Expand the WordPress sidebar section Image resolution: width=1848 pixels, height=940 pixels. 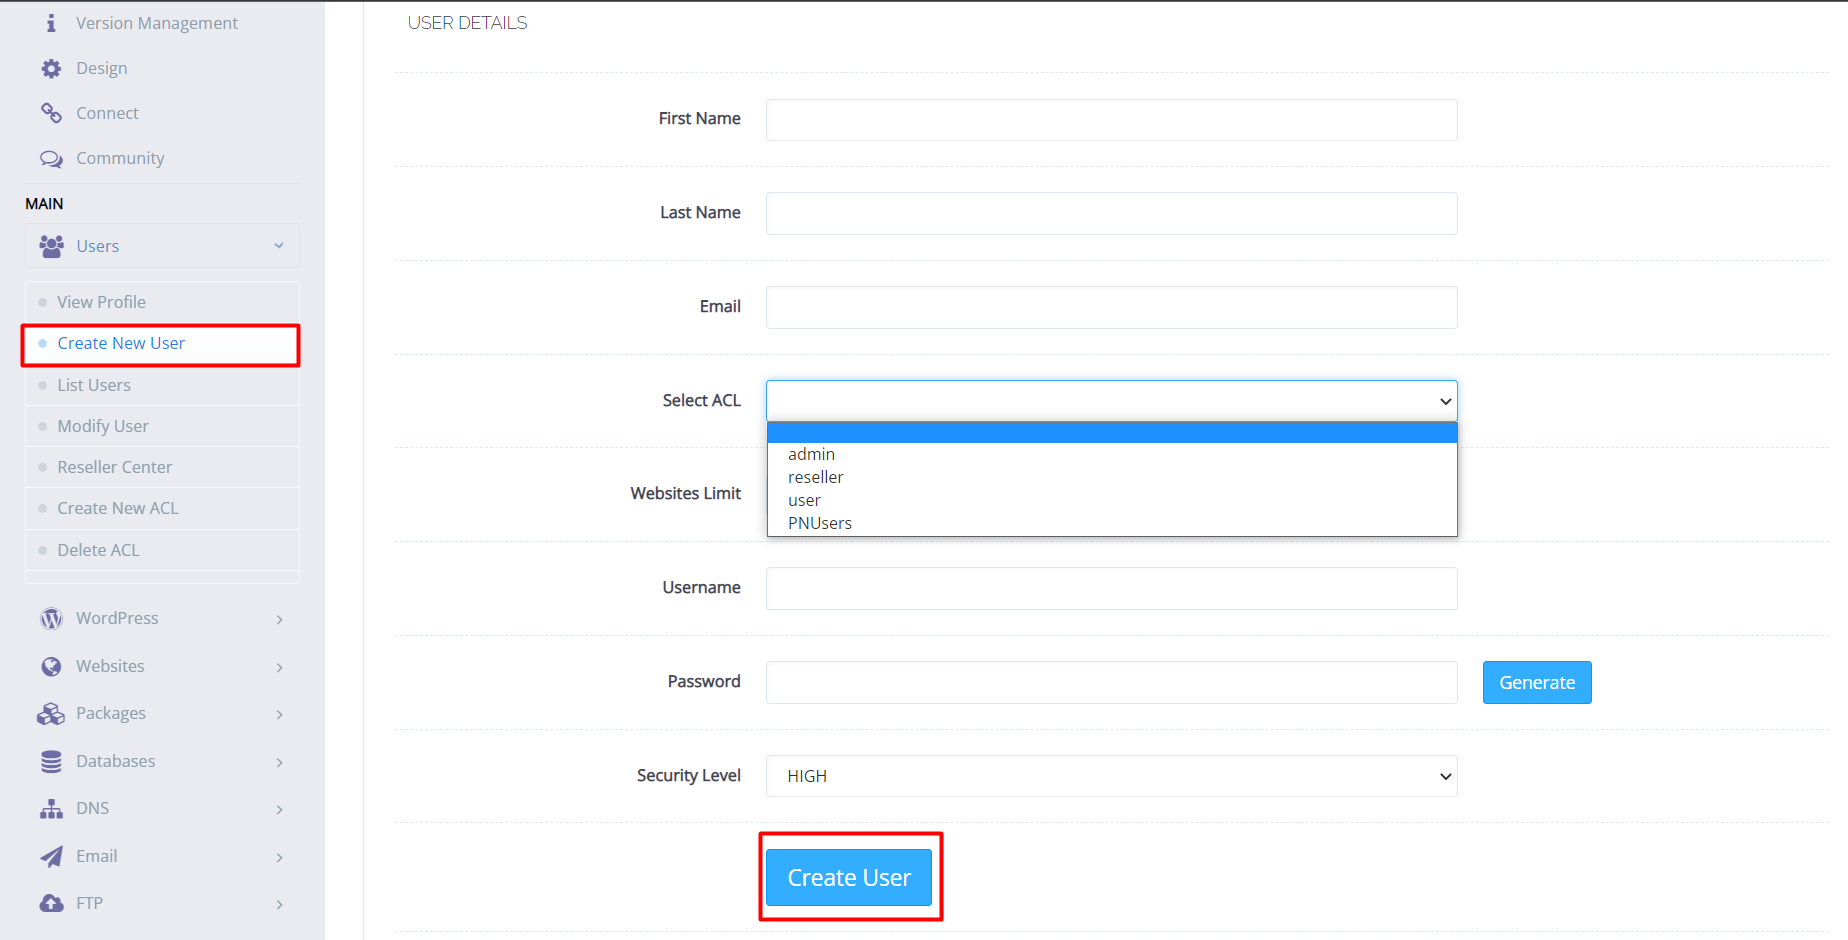coord(279,618)
